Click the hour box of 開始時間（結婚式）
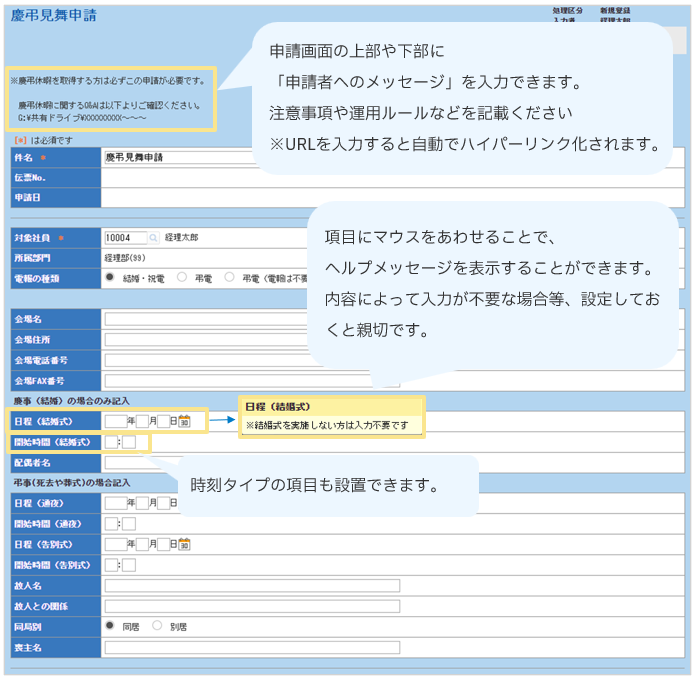Screen dimensions: 697x679 pyautogui.click(x=111, y=442)
